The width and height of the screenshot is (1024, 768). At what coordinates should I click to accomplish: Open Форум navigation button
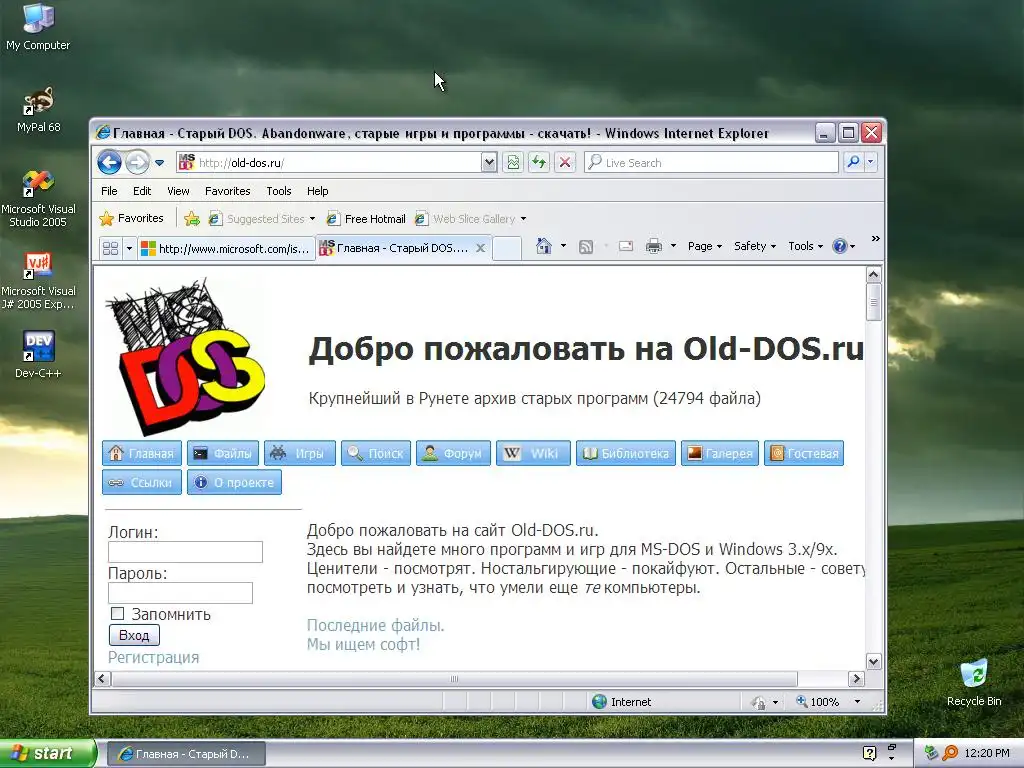pos(453,453)
